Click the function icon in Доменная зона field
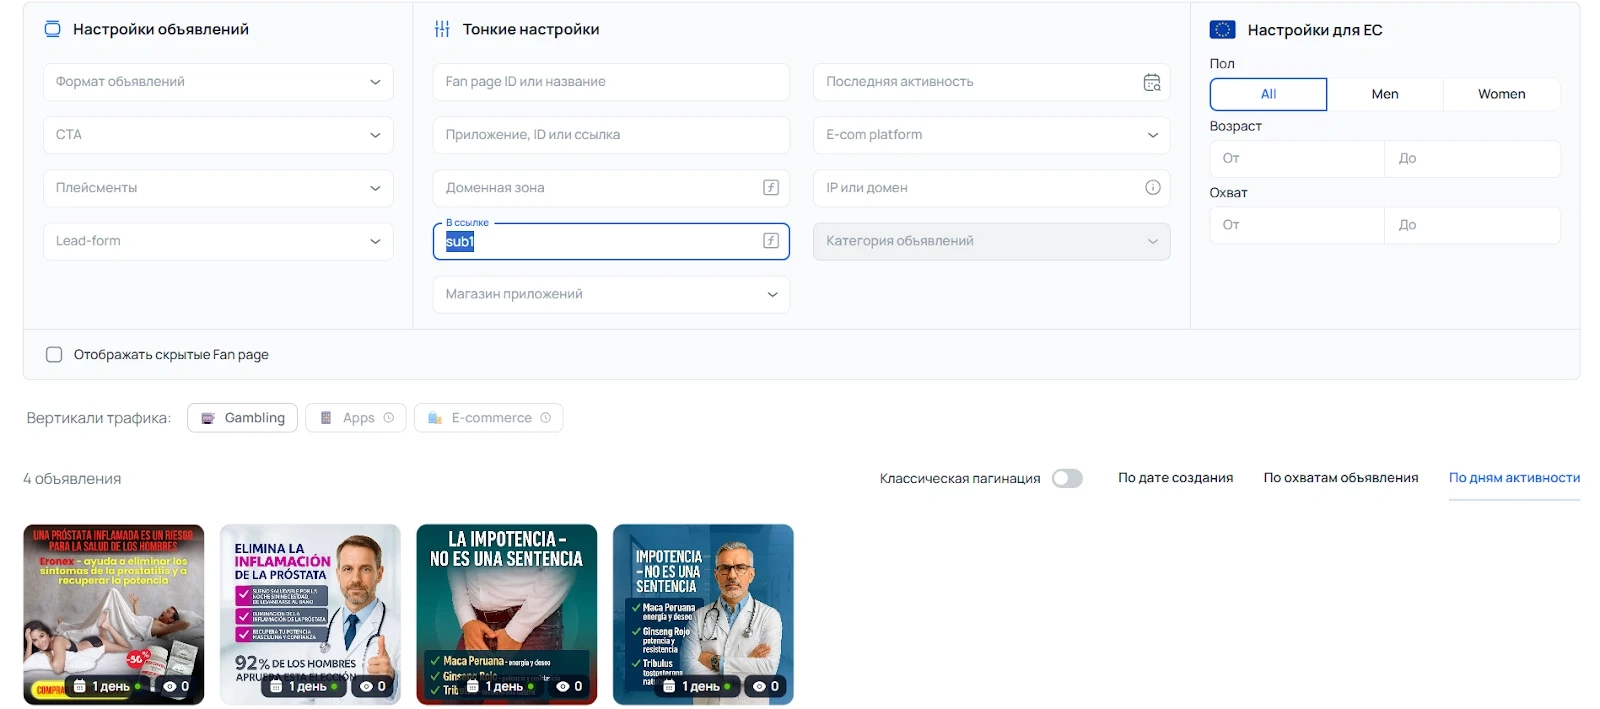Screen dimensions: 1600x709 pos(771,188)
